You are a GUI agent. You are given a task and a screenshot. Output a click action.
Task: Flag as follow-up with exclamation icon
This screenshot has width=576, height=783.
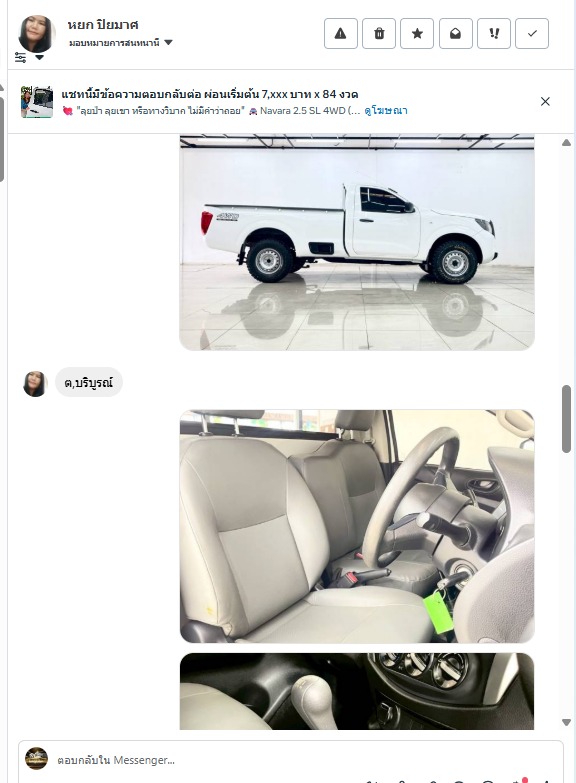[494, 33]
